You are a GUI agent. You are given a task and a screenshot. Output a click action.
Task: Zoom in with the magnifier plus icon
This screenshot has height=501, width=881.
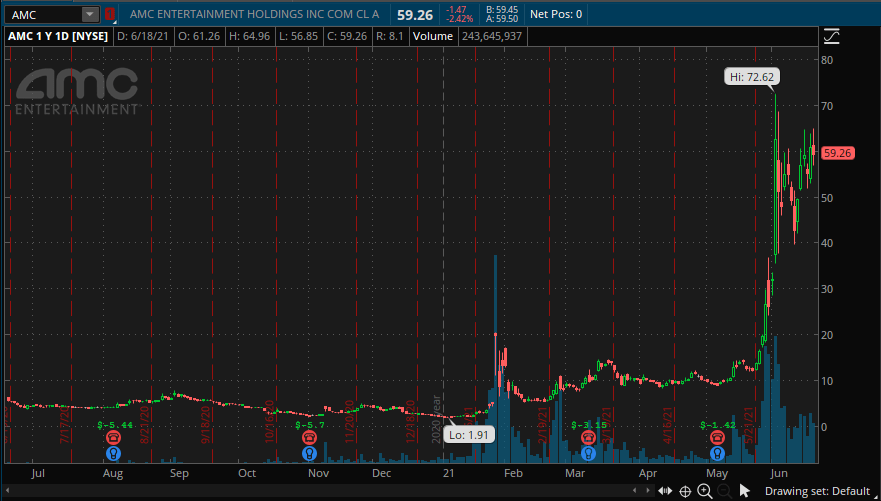tap(705, 491)
